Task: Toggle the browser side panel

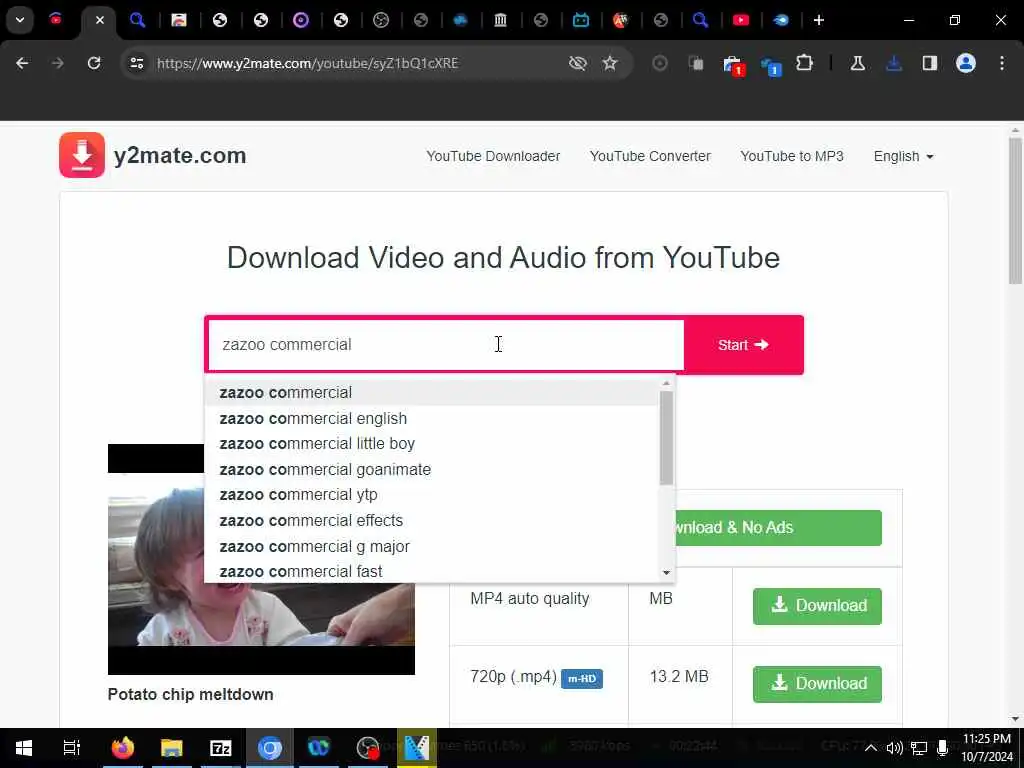Action: [x=930, y=63]
